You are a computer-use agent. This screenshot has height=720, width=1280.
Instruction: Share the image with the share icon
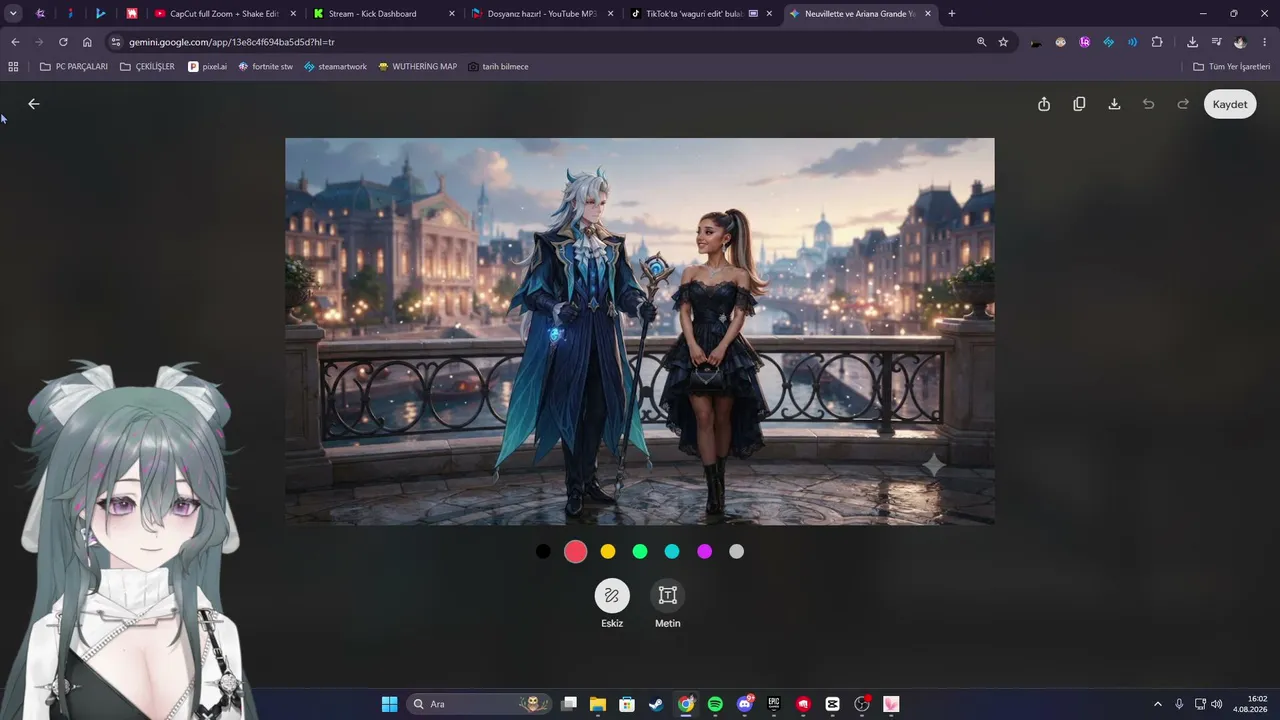1044,104
